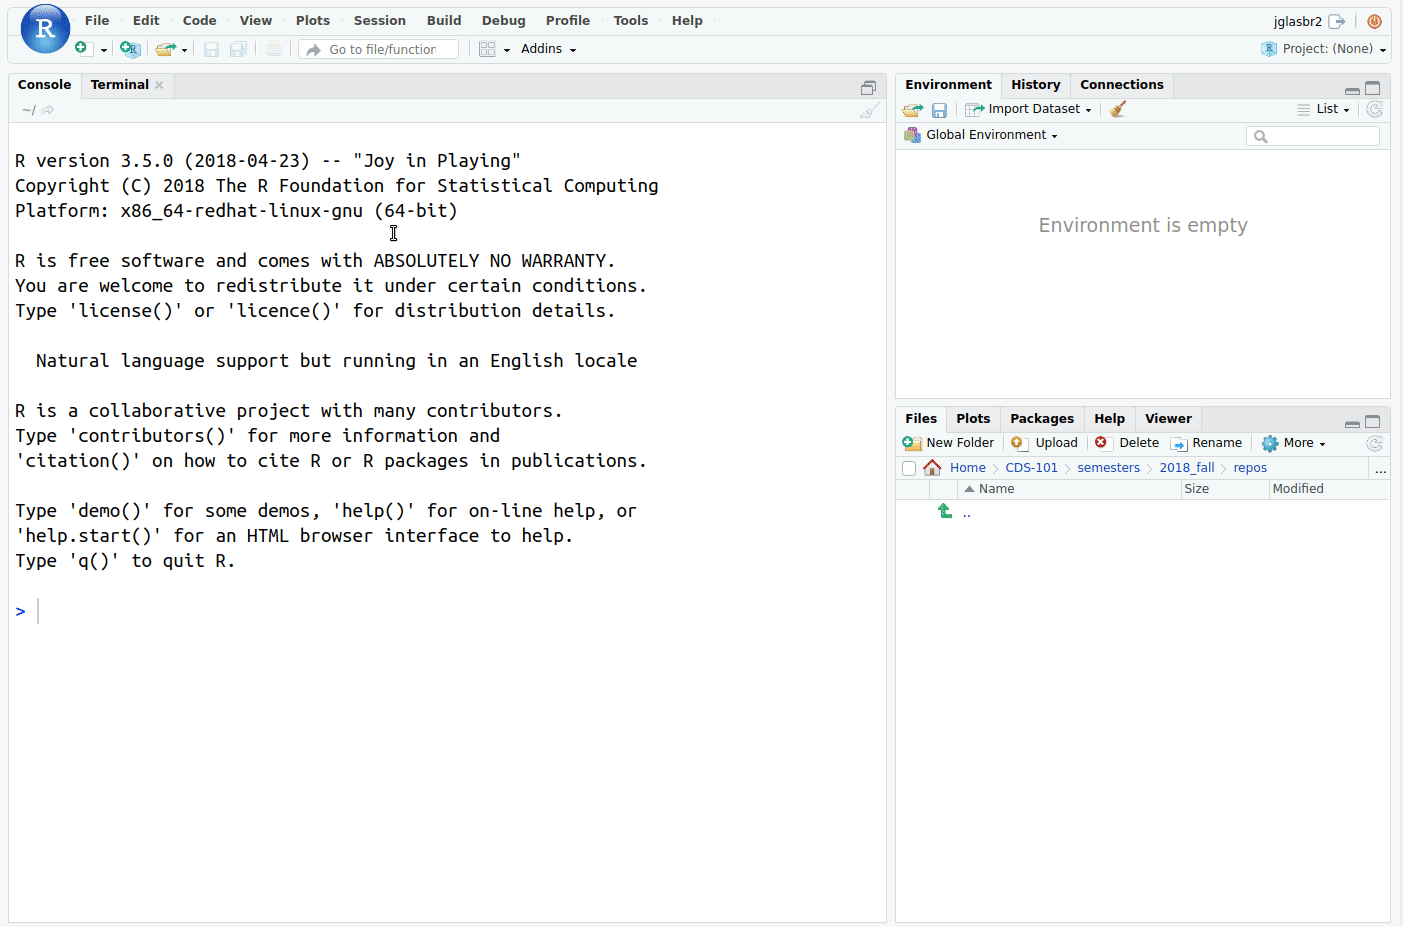Click the Go to file/function field

point(379,49)
